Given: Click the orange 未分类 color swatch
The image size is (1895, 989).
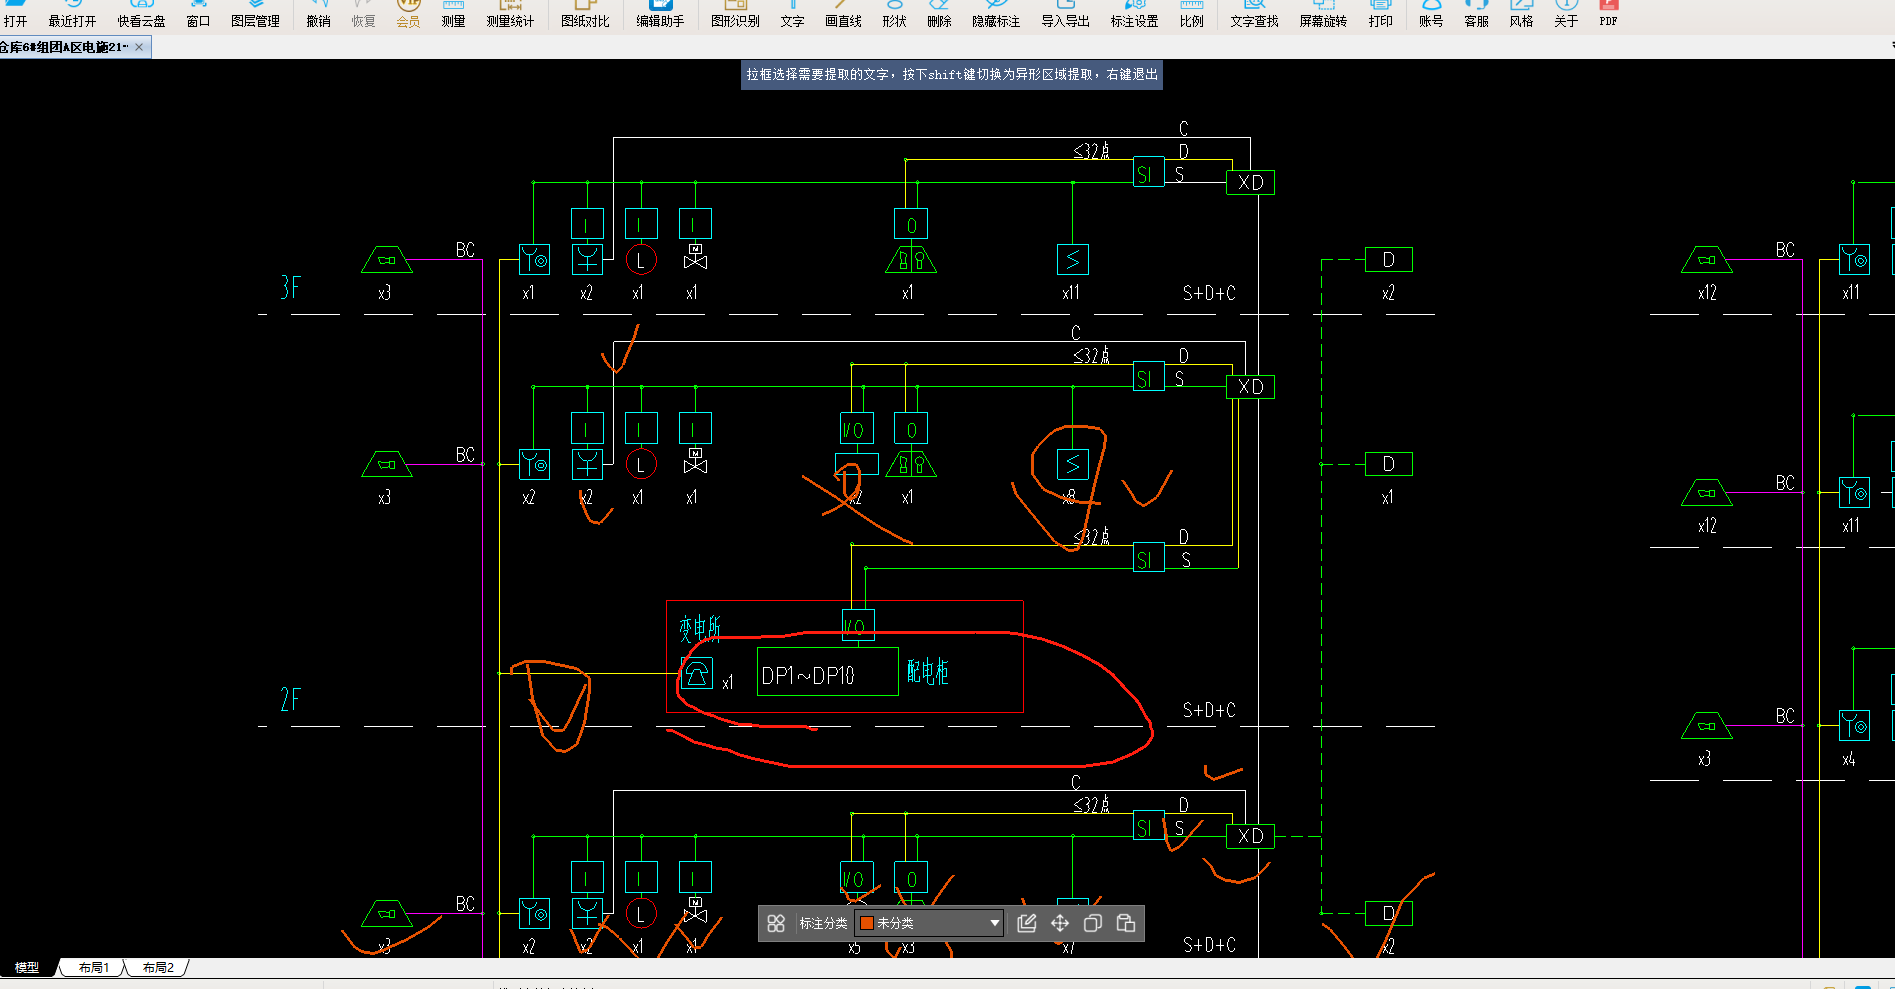Looking at the screenshot, I should pyautogui.click(x=867, y=923).
